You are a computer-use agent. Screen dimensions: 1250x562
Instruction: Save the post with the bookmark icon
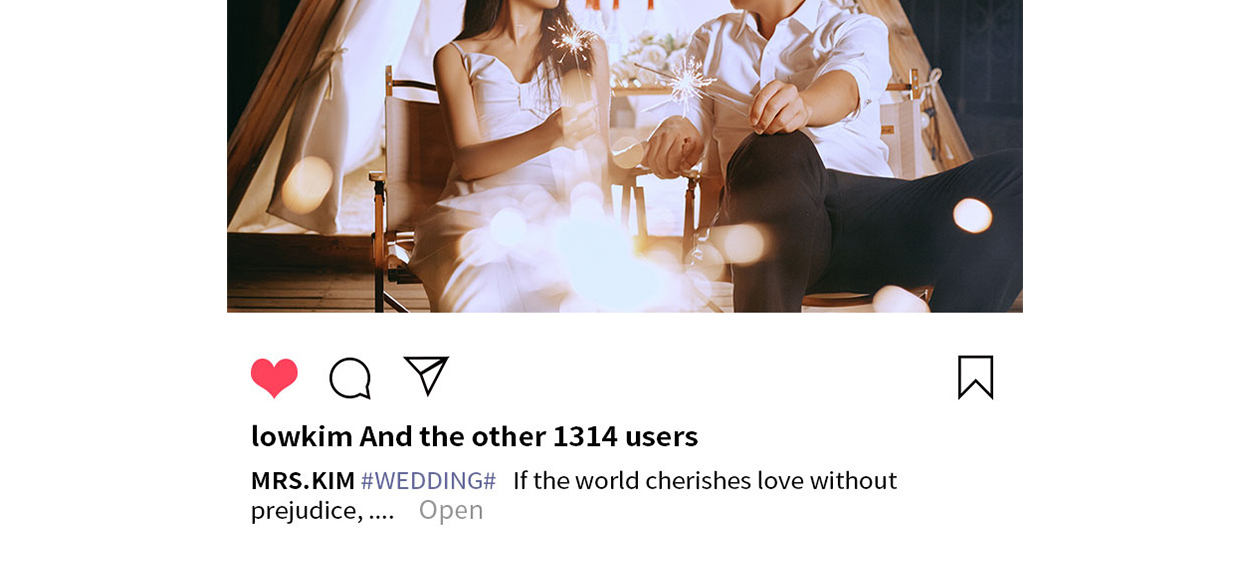click(x=975, y=377)
